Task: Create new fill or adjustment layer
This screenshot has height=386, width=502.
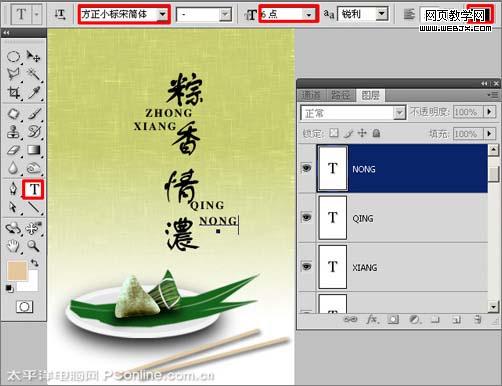Action: click(414, 320)
